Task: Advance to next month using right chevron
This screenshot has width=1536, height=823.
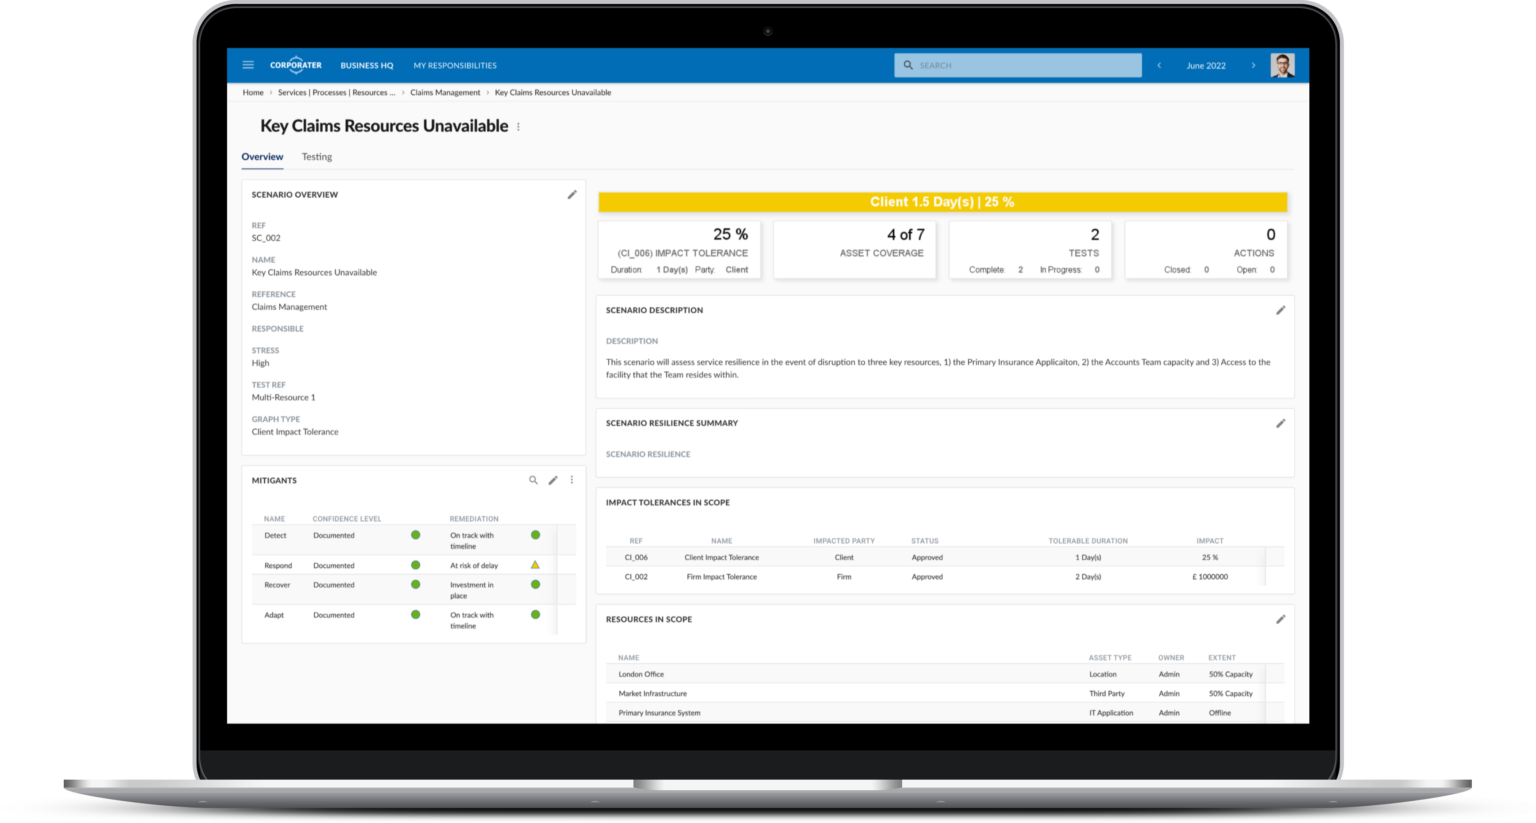Action: point(1253,65)
